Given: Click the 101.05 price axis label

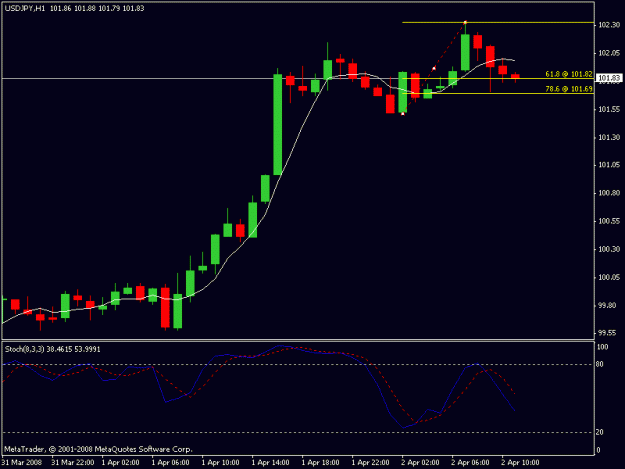Looking at the screenshot, I should click(609, 165).
